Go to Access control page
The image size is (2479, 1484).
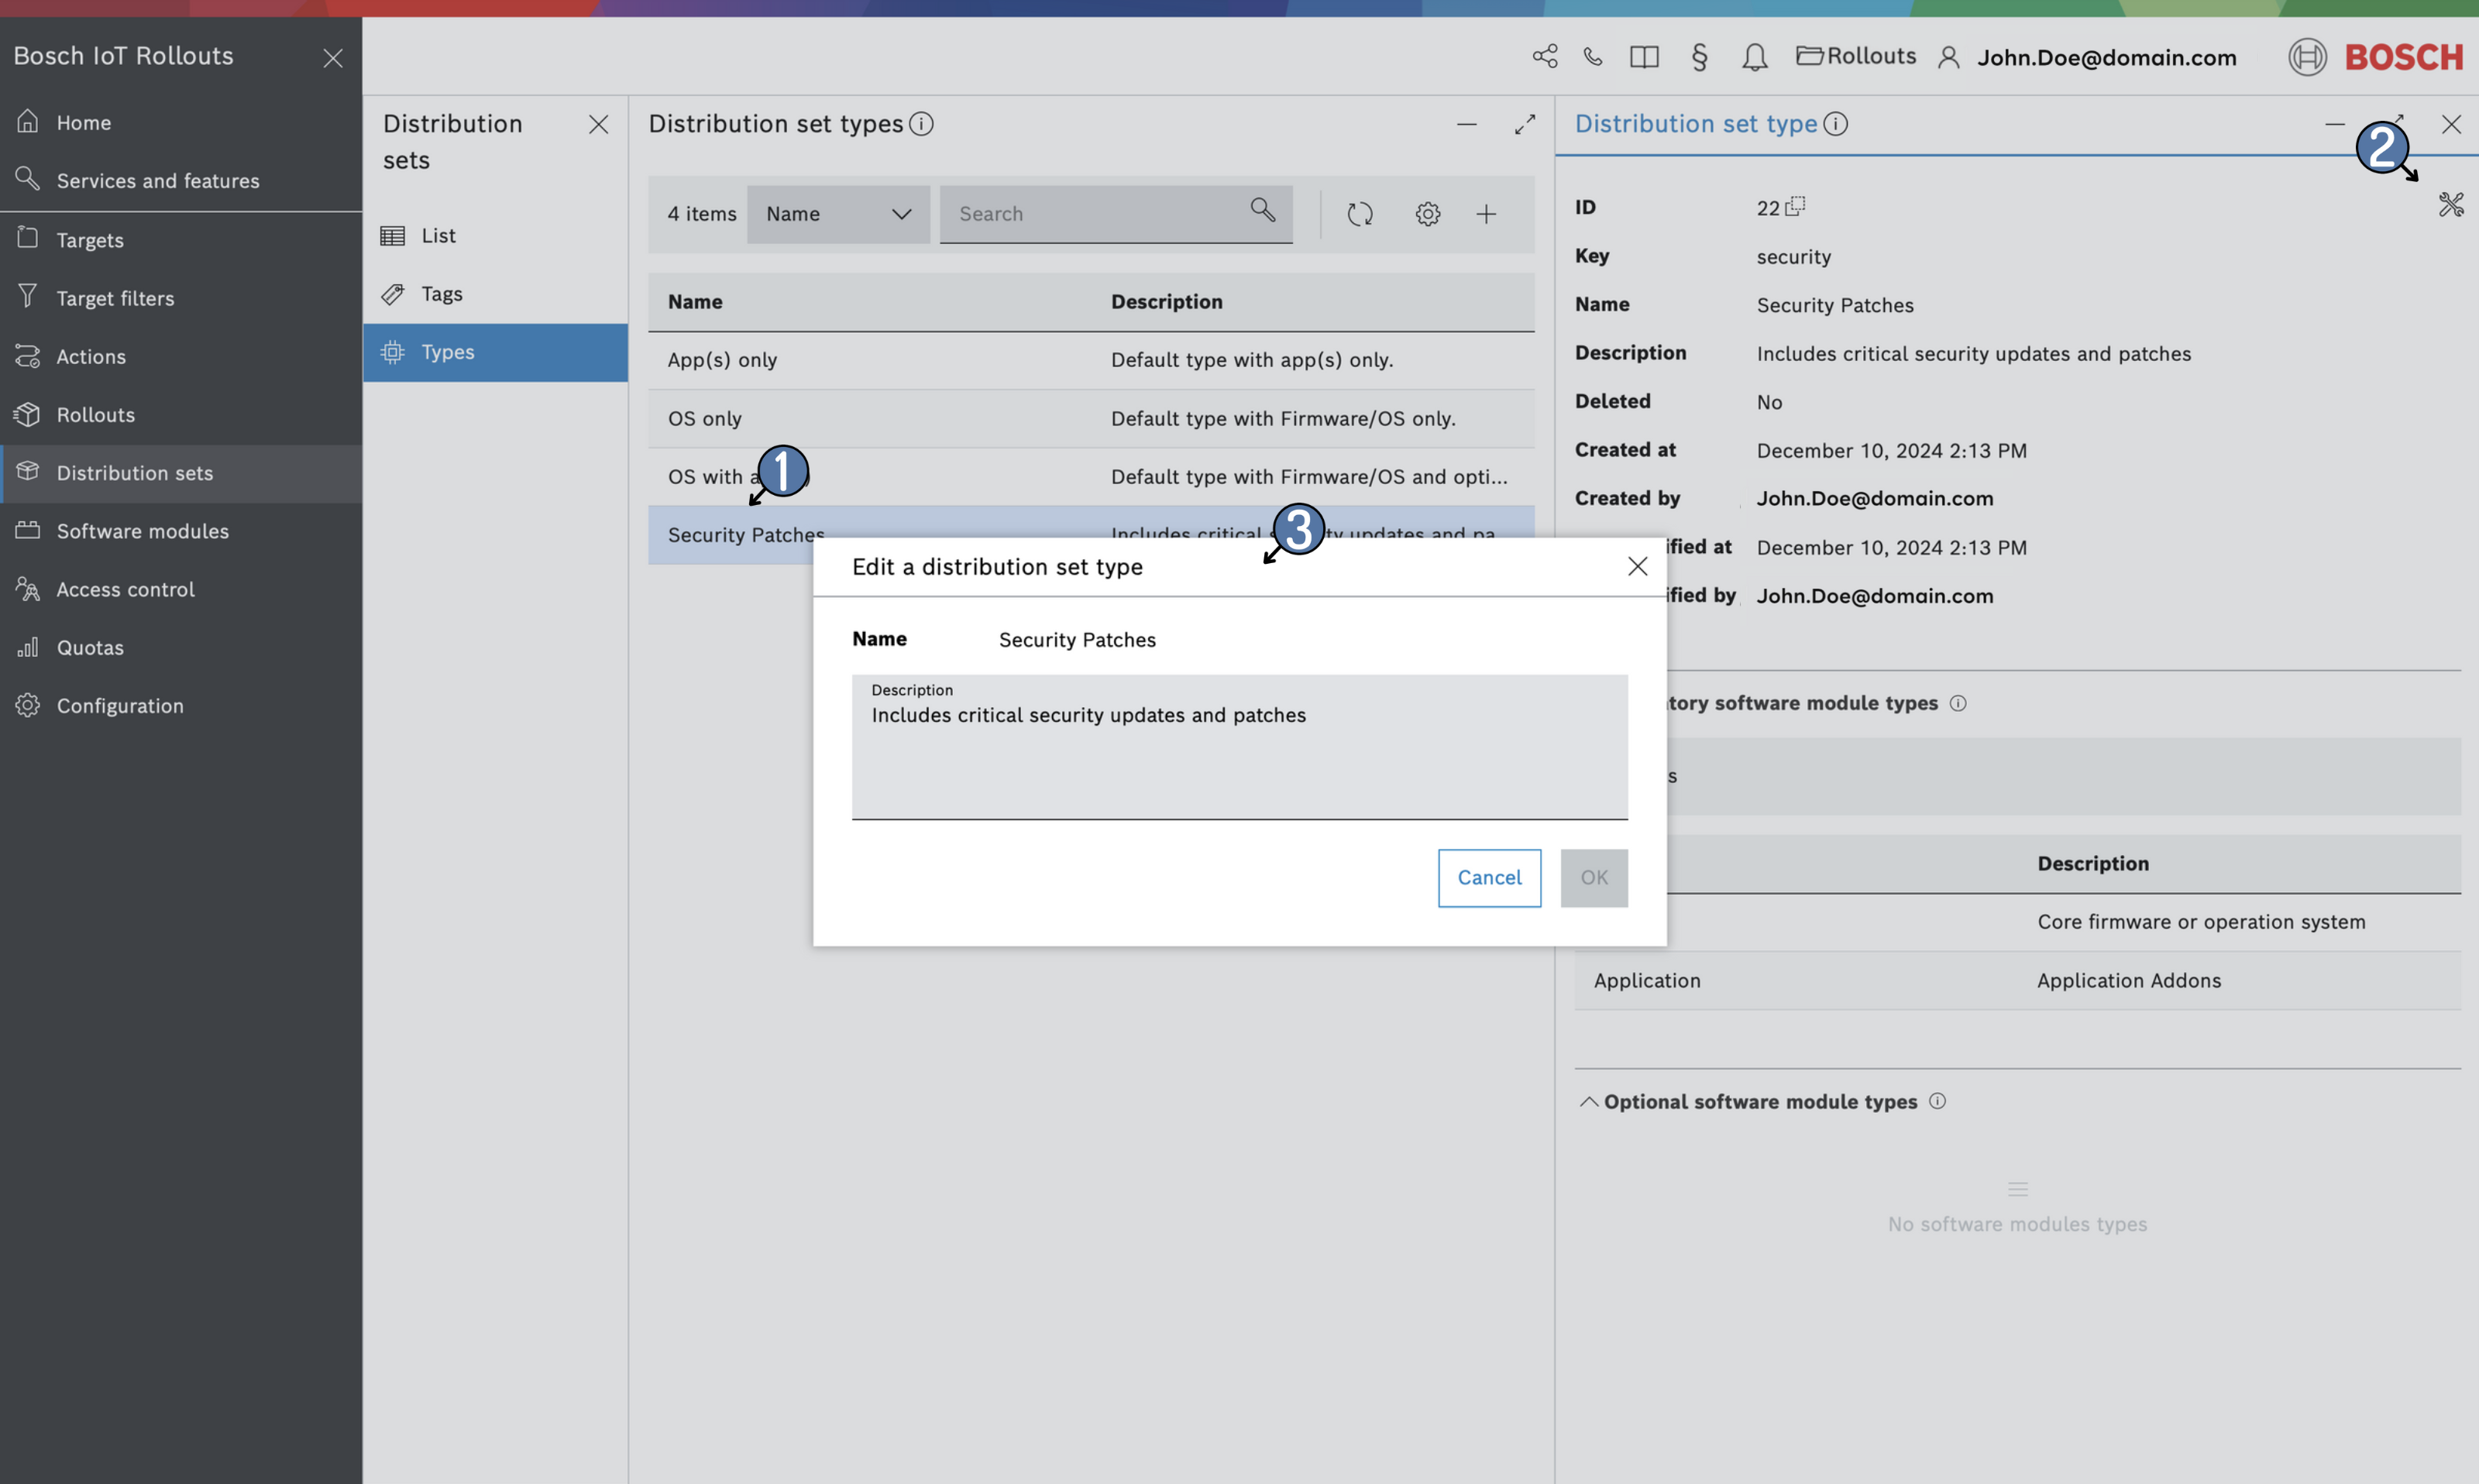181,589
